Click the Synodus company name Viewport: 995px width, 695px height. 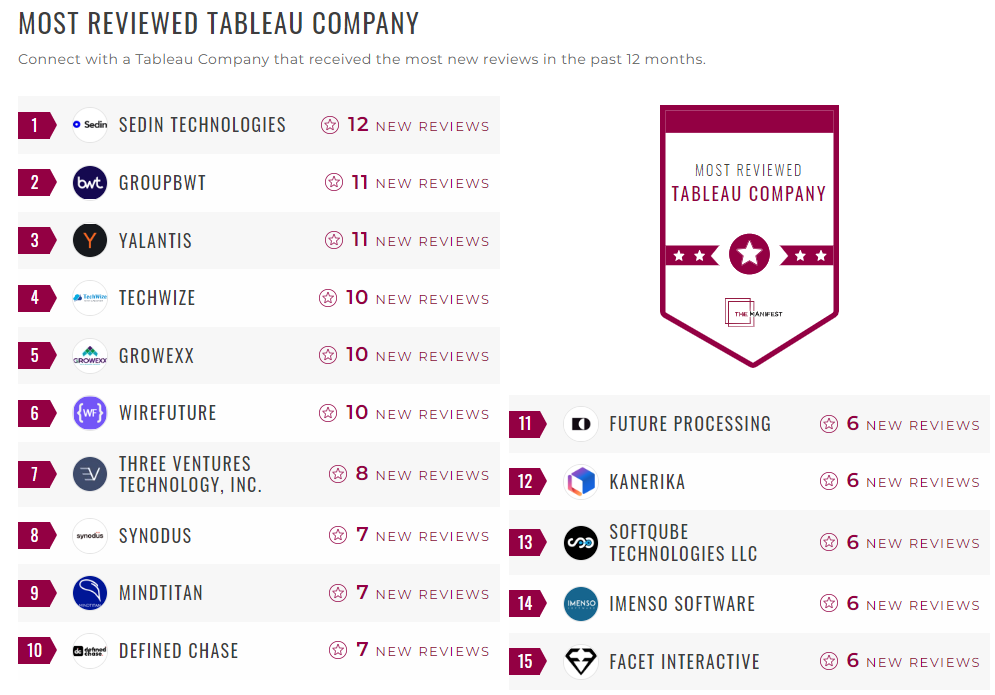tap(155, 535)
